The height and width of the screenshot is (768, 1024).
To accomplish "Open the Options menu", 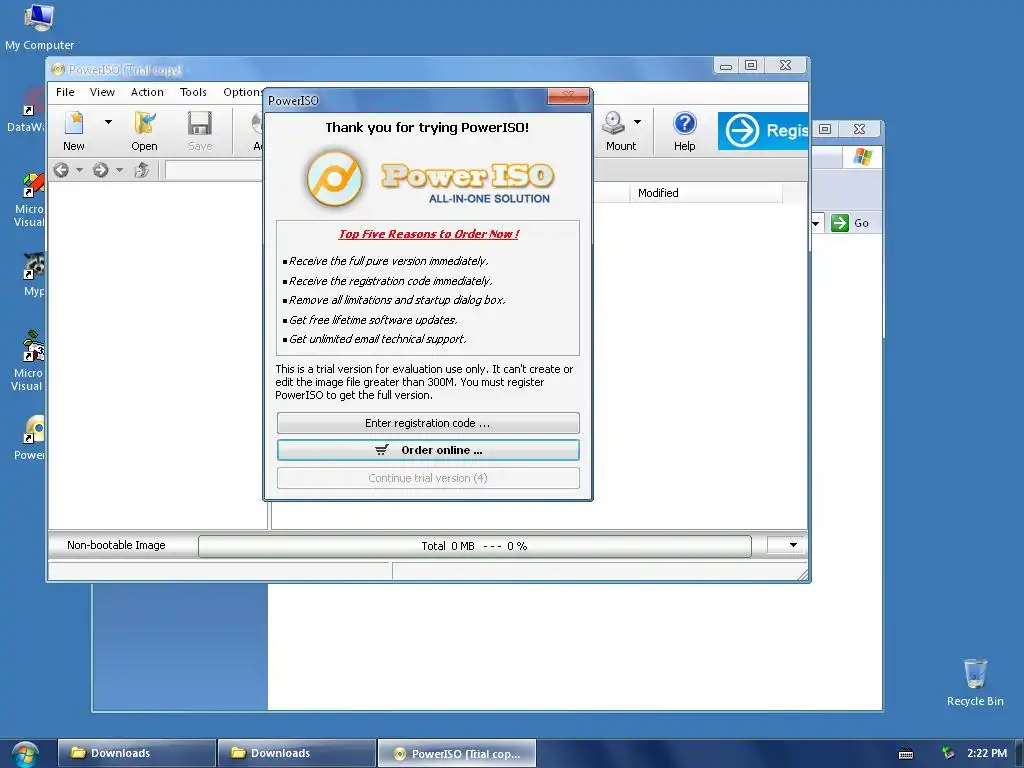I will coord(242,92).
